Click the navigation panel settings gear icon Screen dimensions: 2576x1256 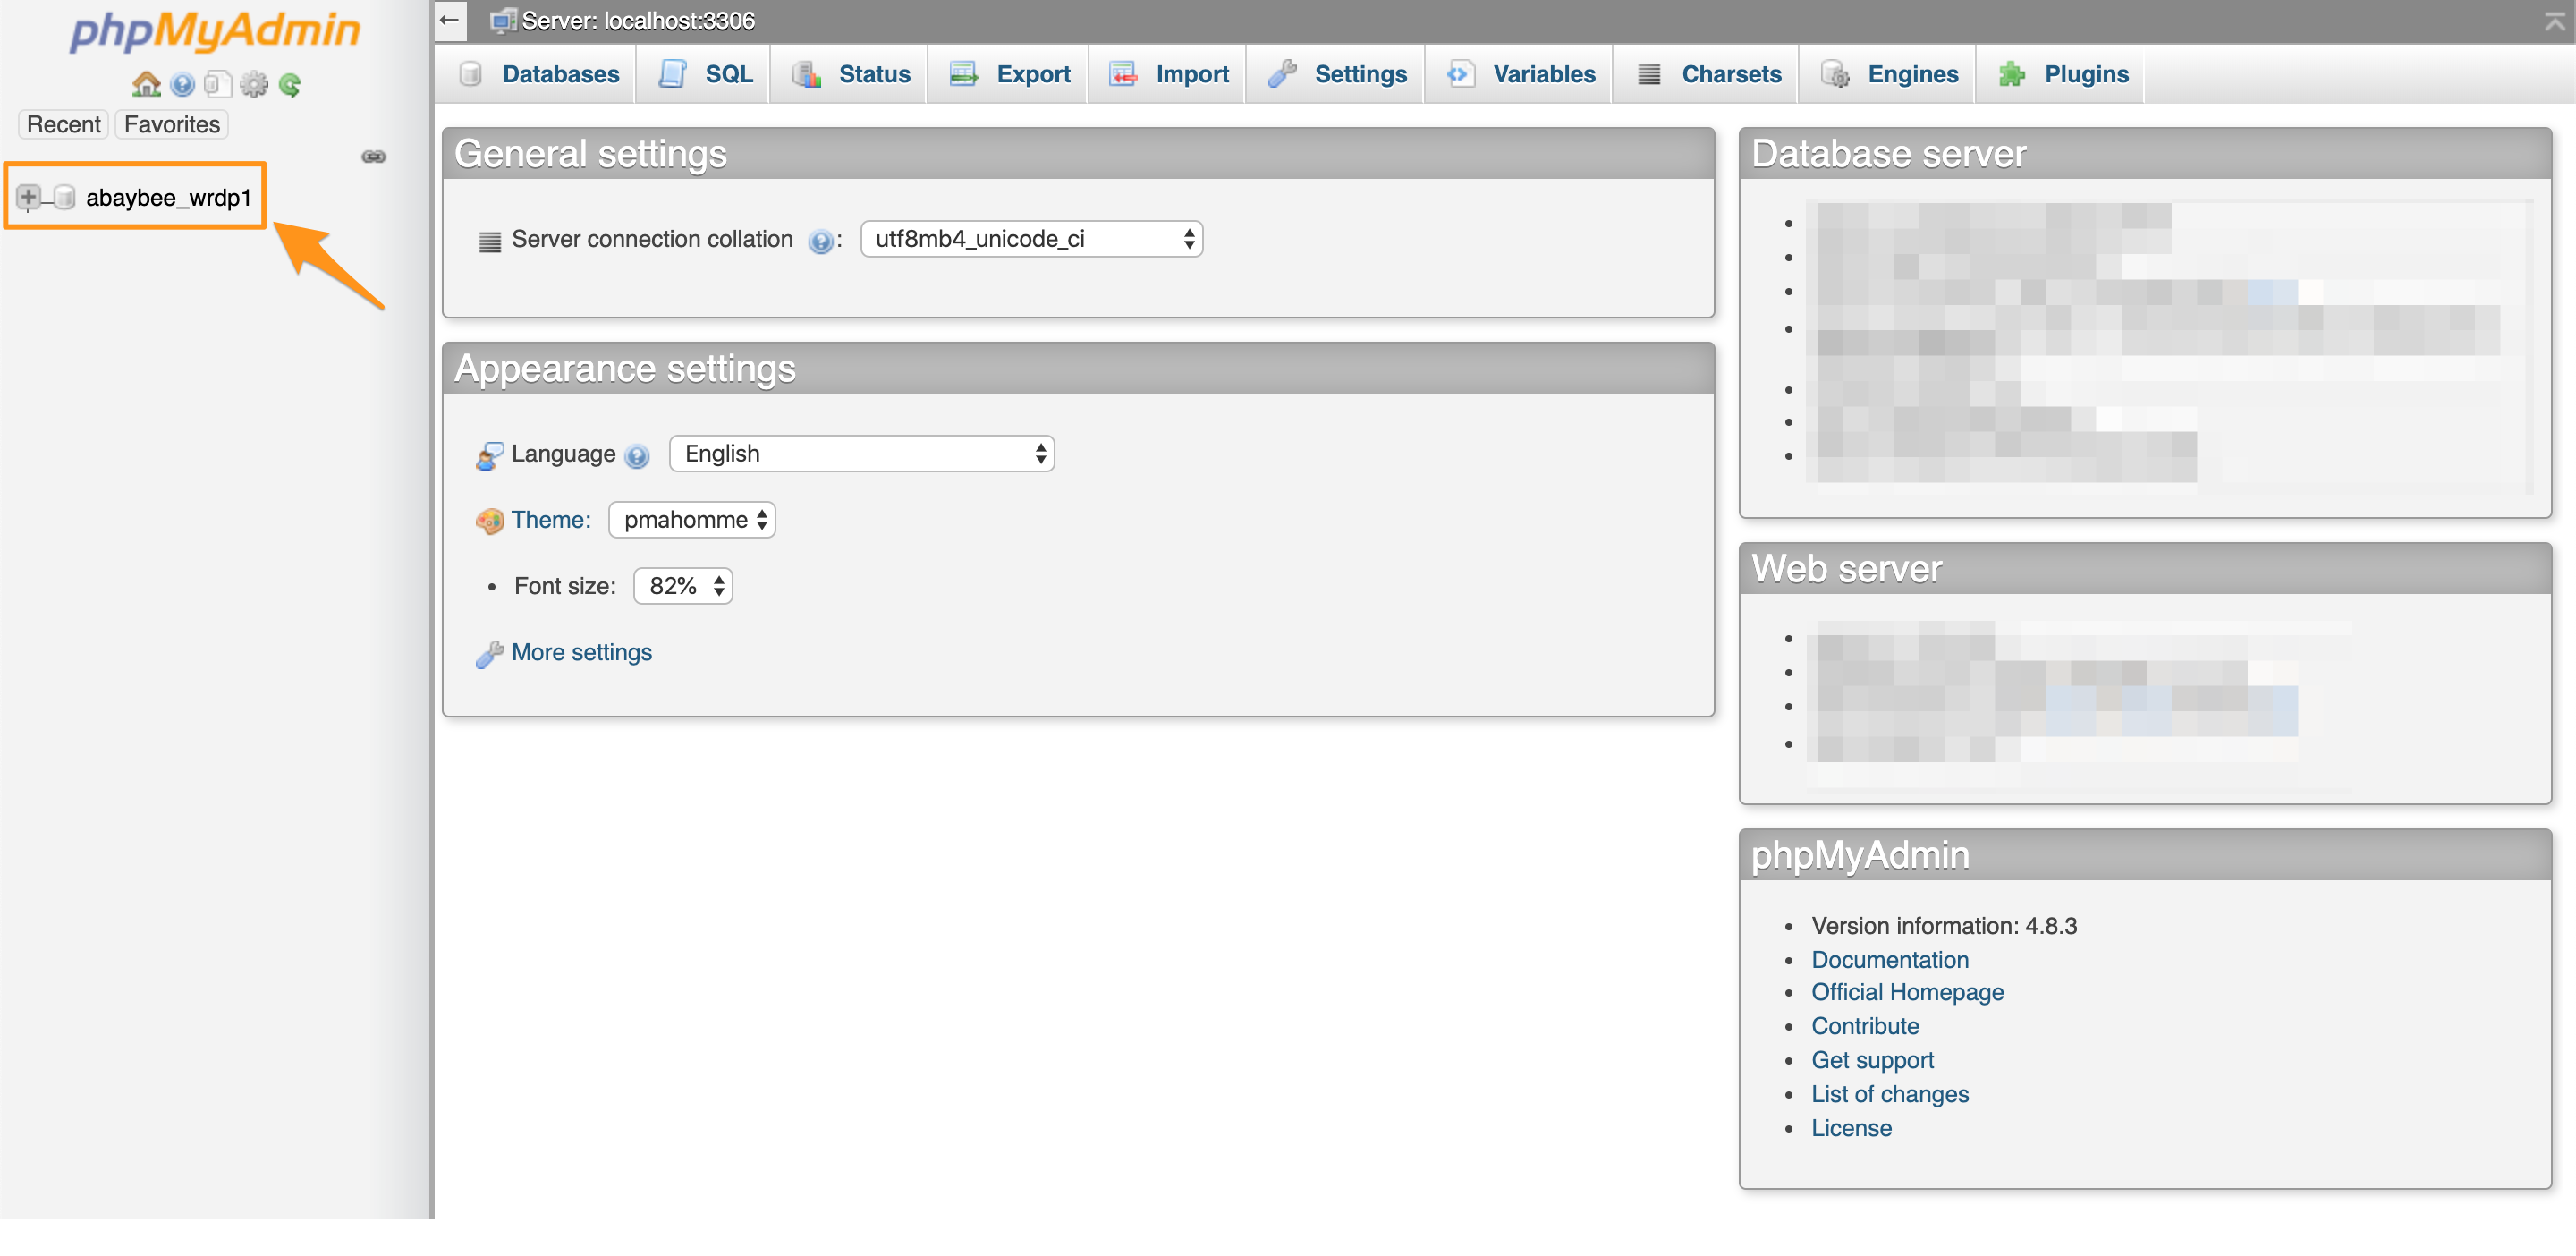[x=254, y=85]
